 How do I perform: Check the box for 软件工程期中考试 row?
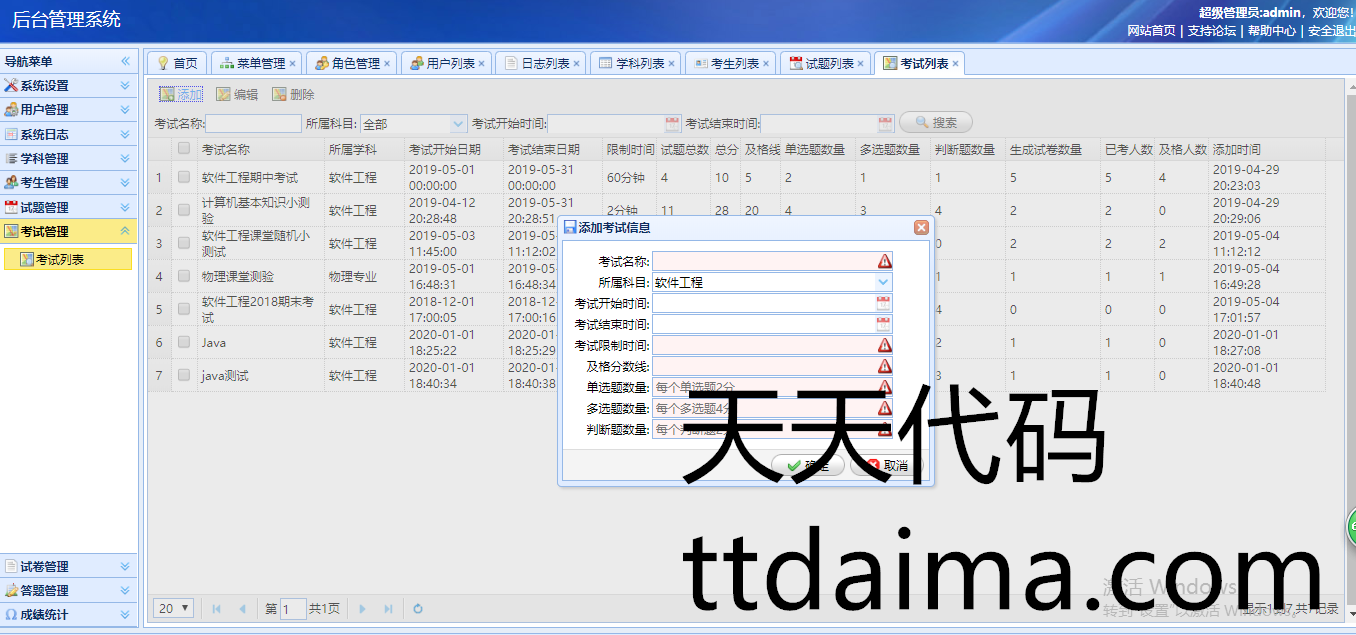(x=183, y=177)
